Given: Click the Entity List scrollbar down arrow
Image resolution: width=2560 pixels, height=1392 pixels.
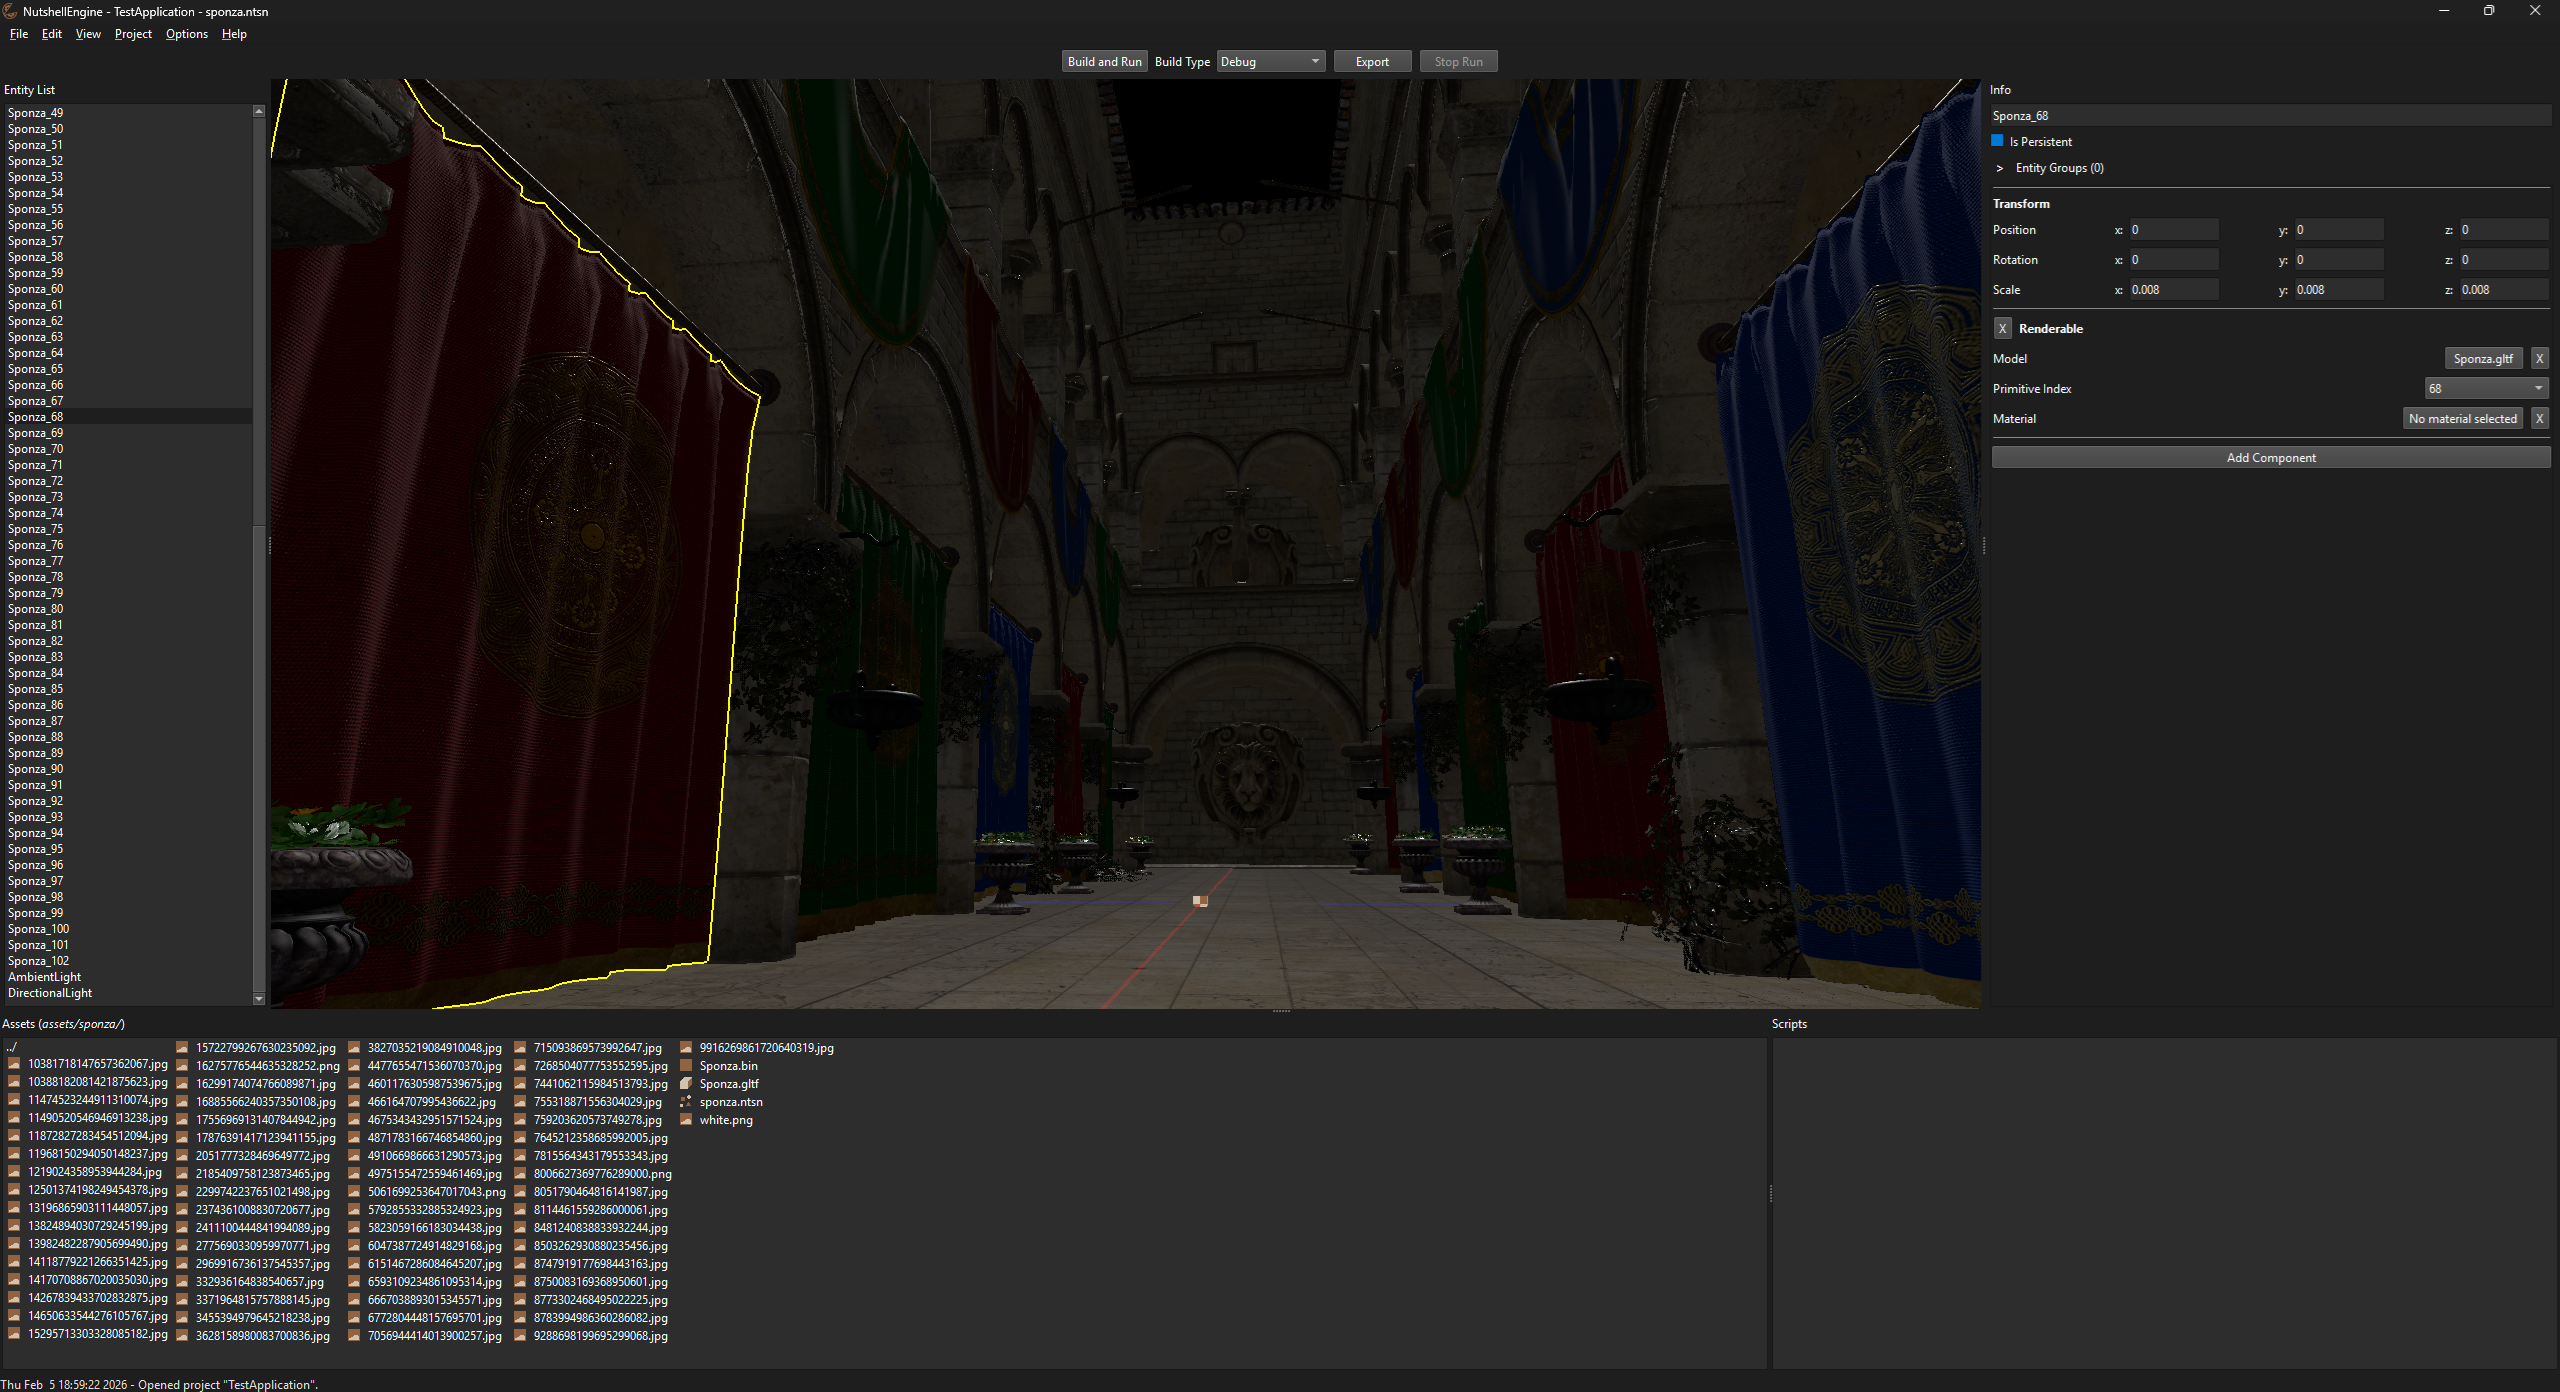Looking at the screenshot, I should click(259, 998).
